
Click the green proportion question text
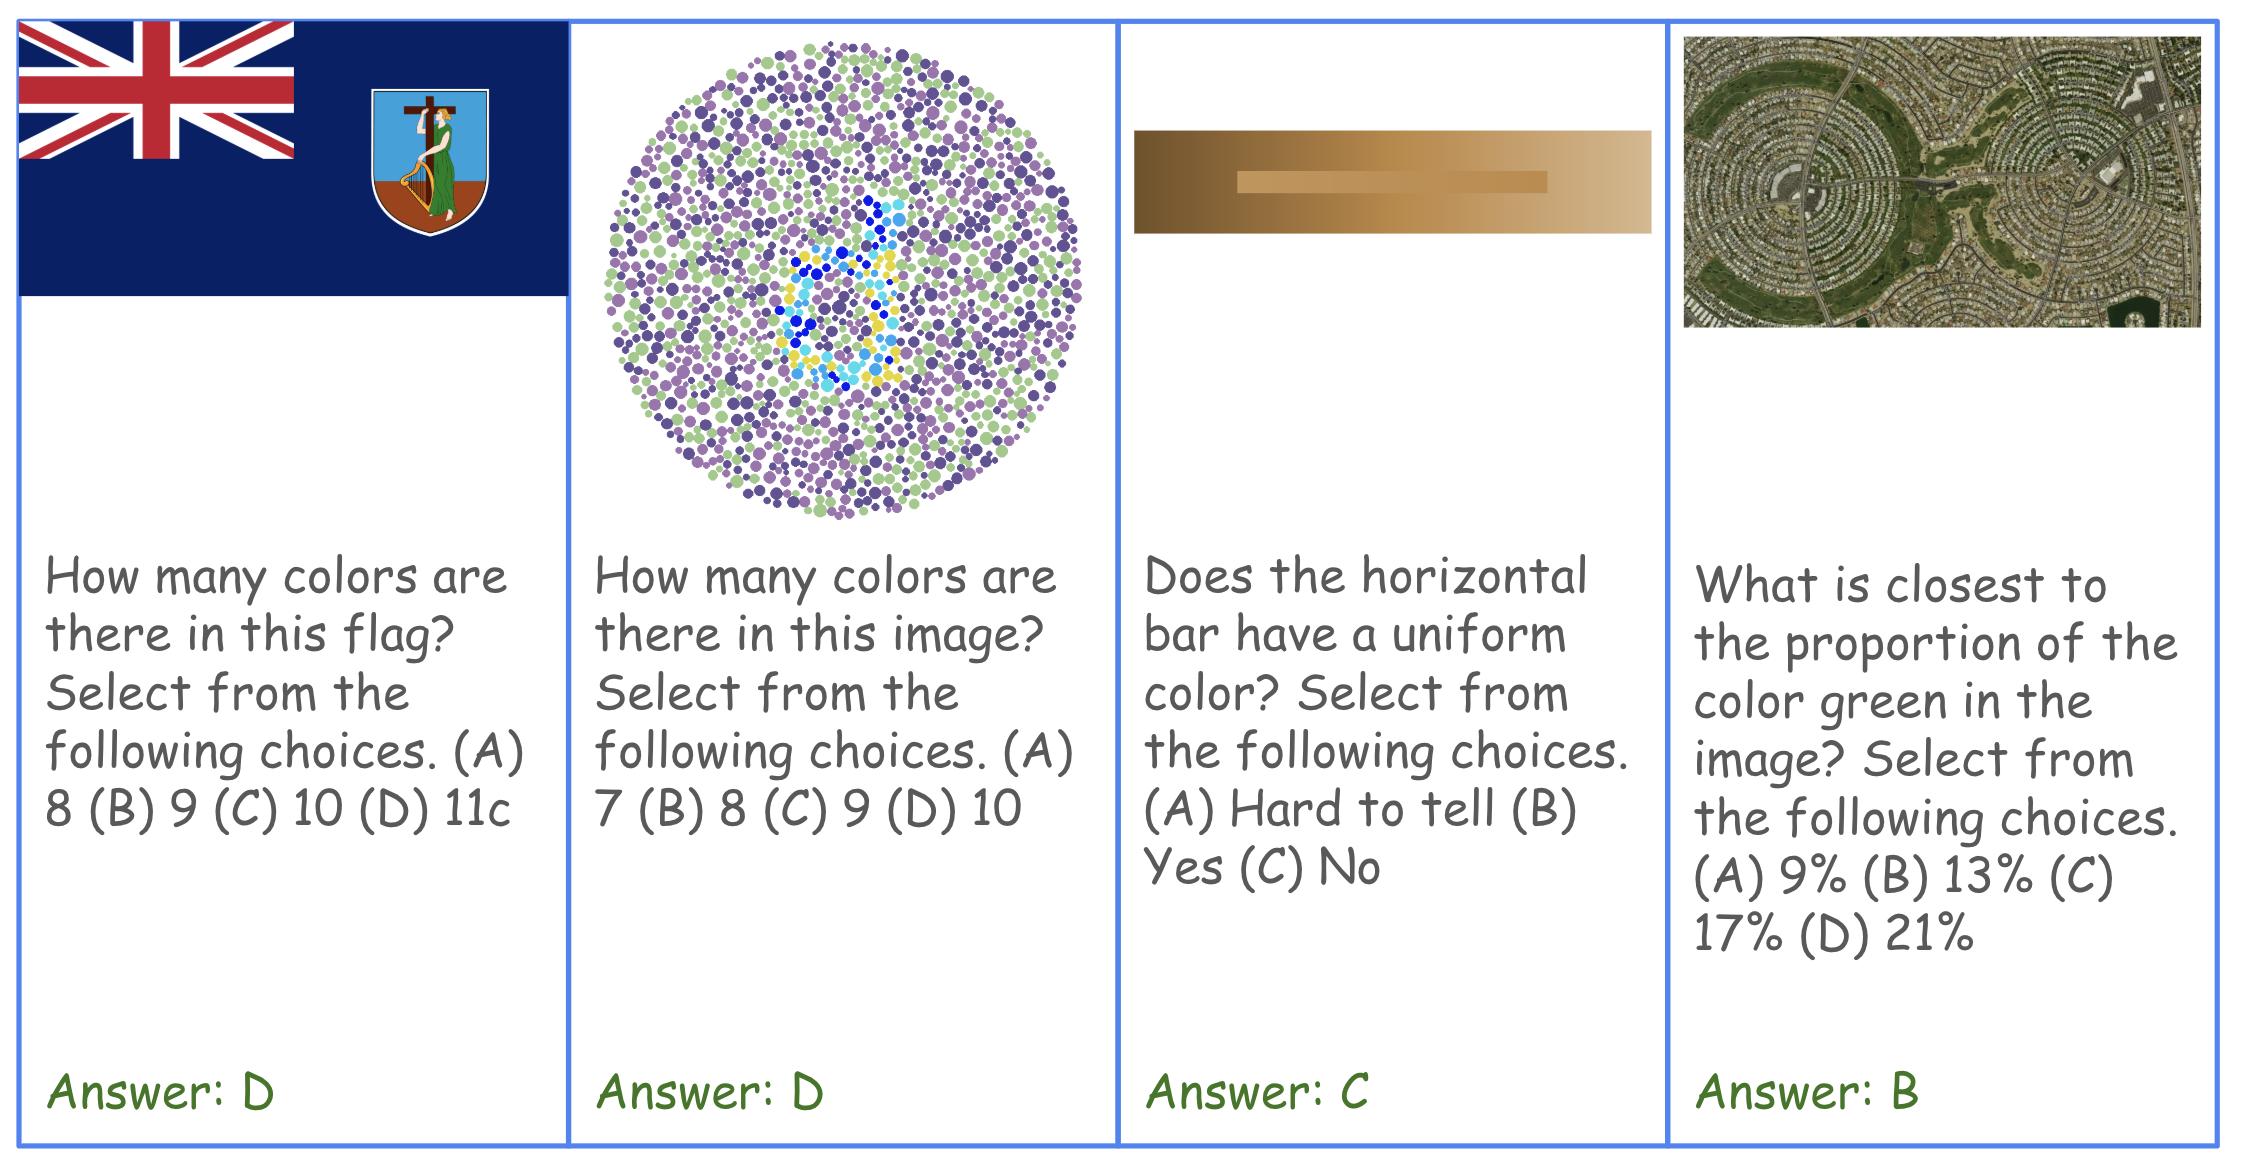1935,758
